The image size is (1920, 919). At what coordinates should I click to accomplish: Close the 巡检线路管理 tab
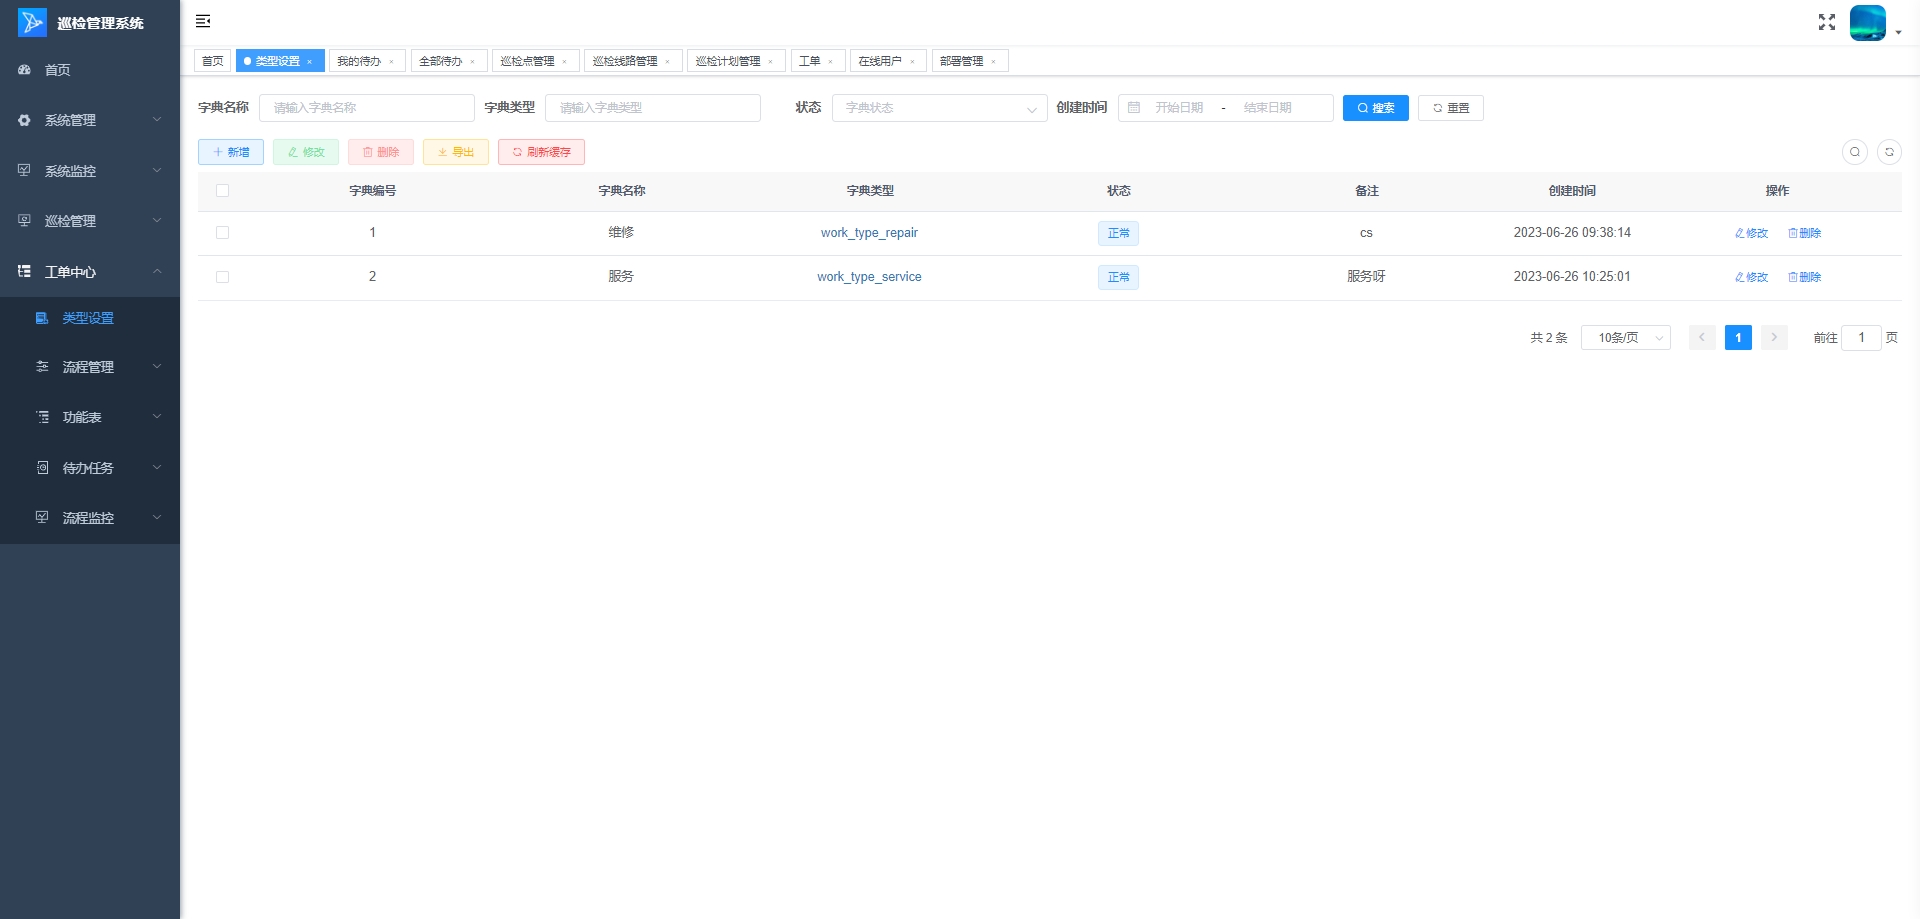[668, 62]
